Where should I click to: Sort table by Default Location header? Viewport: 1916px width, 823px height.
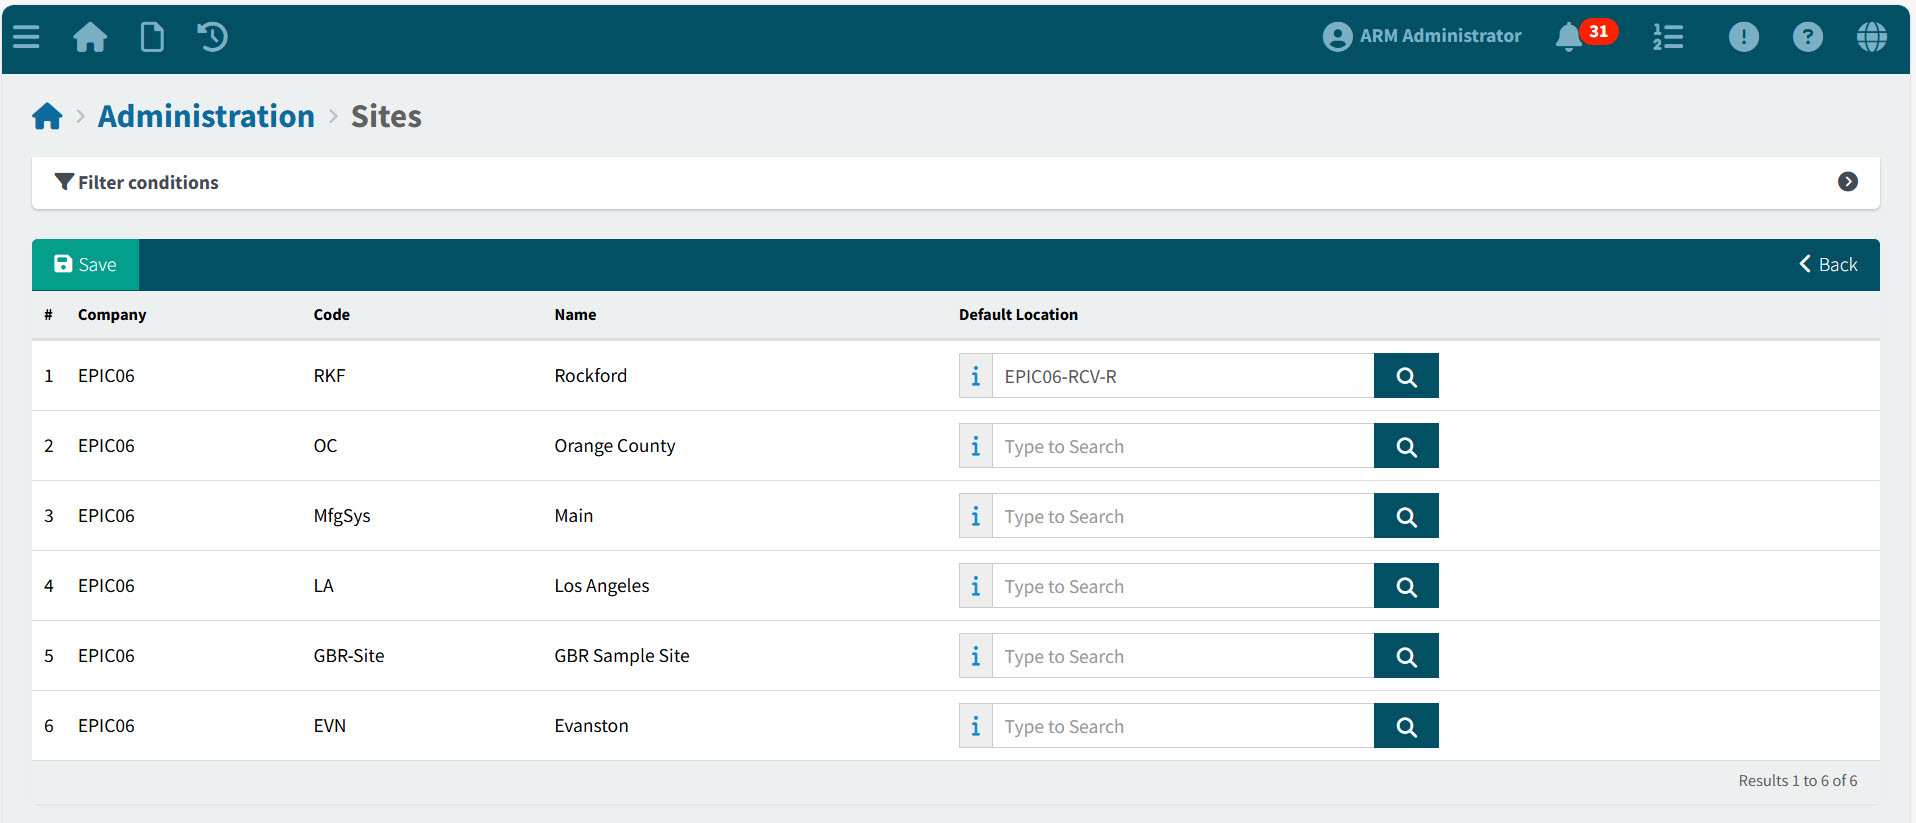pyautogui.click(x=1018, y=315)
